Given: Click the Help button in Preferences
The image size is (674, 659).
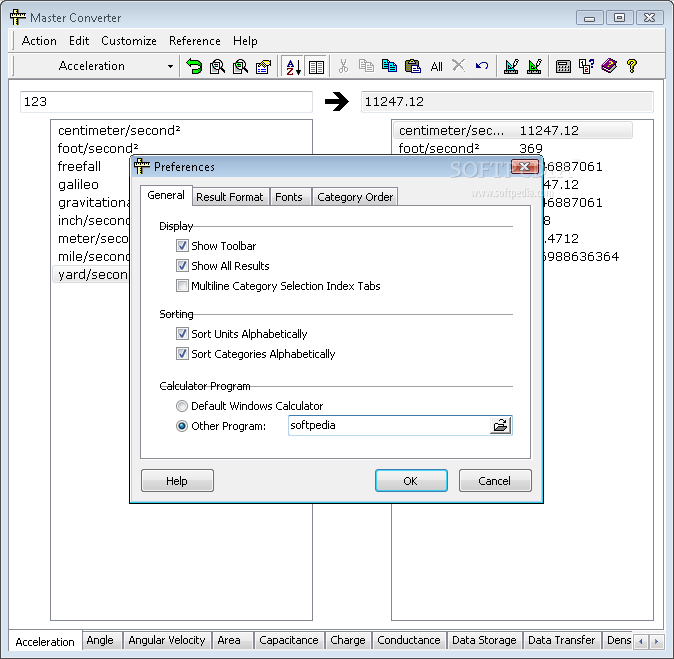Looking at the screenshot, I should 177,481.
